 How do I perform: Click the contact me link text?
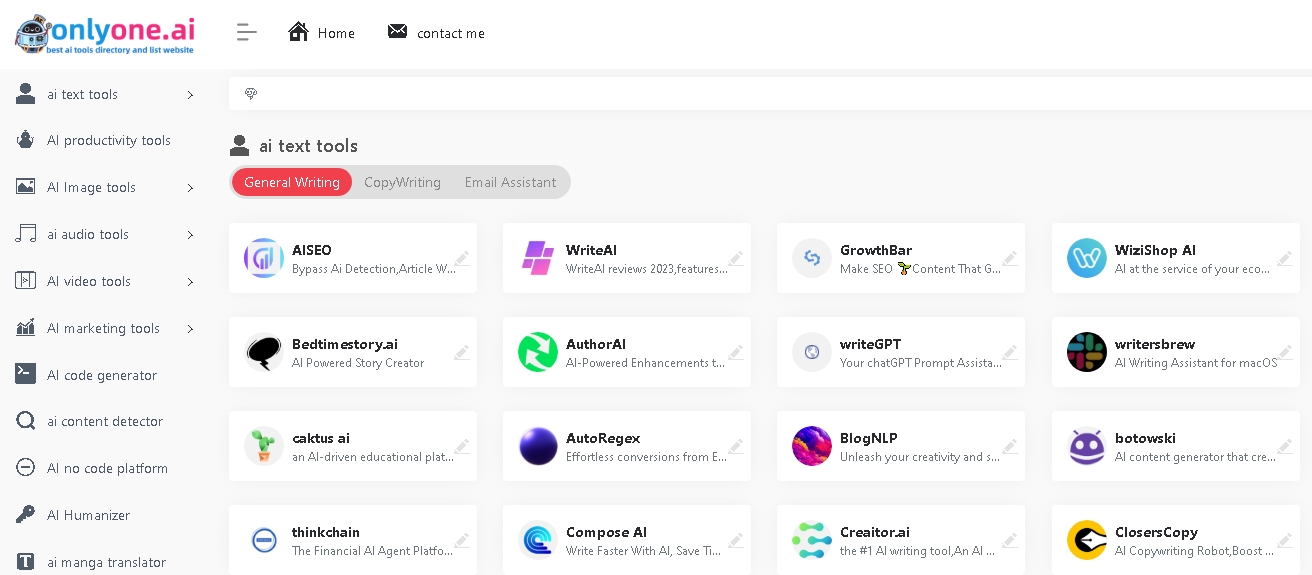pyautogui.click(x=451, y=33)
